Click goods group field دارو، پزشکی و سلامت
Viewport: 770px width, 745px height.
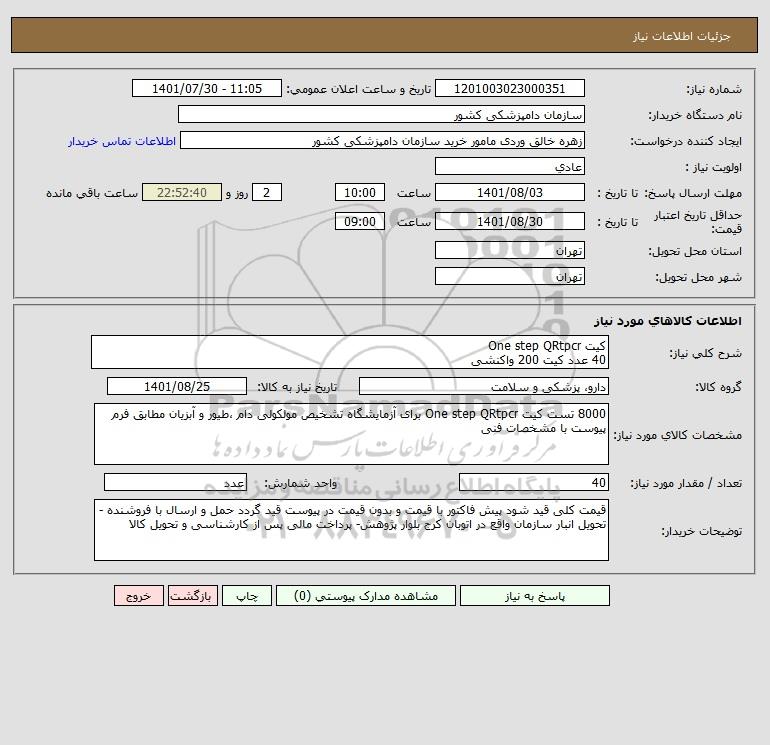tap(484, 386)
